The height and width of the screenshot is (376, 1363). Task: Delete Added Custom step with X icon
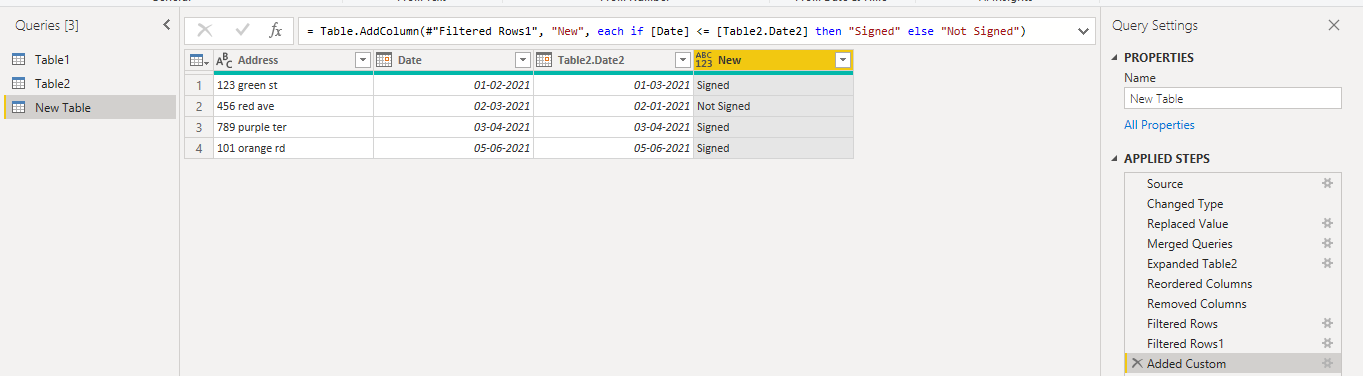click(x=1137, y=364)
